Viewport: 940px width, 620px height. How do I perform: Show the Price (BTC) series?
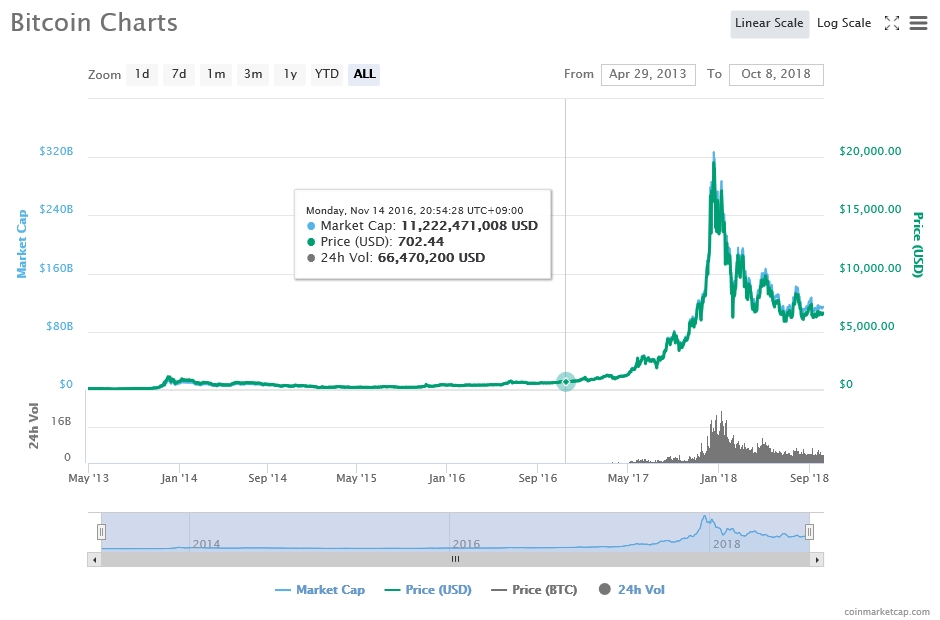[534, 590]
